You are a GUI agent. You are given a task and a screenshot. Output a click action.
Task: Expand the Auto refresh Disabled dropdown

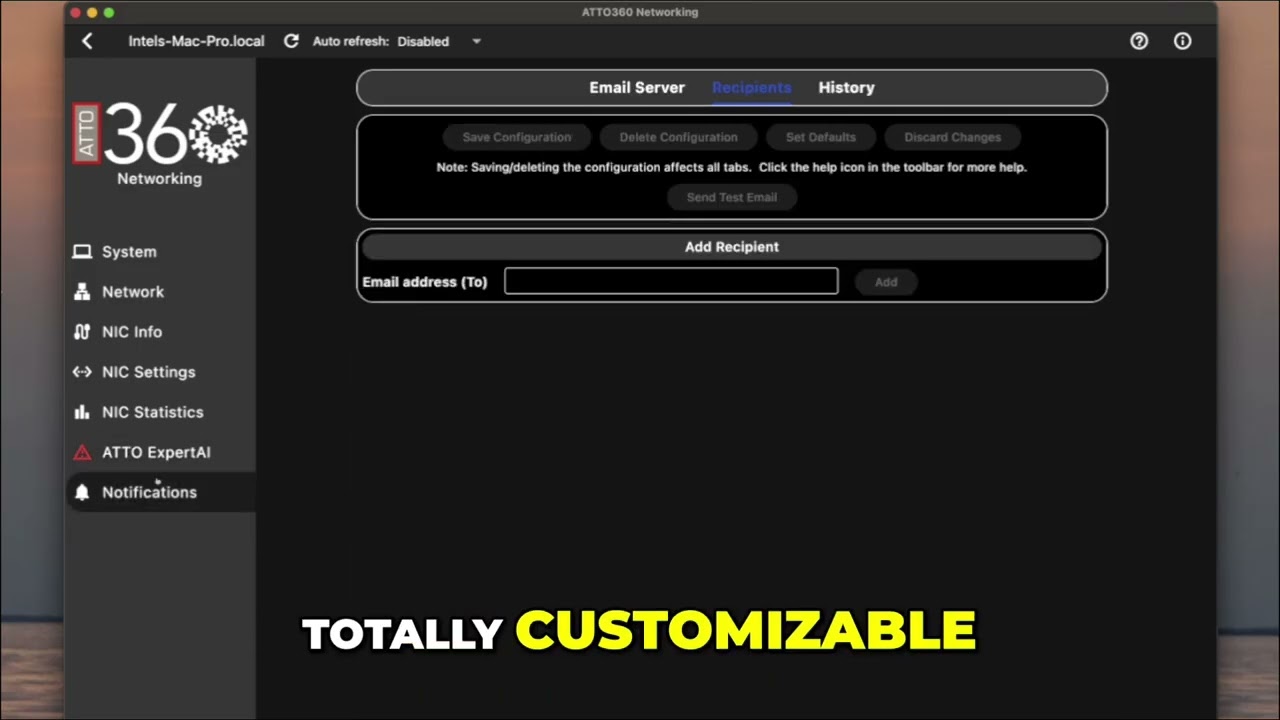439,41
